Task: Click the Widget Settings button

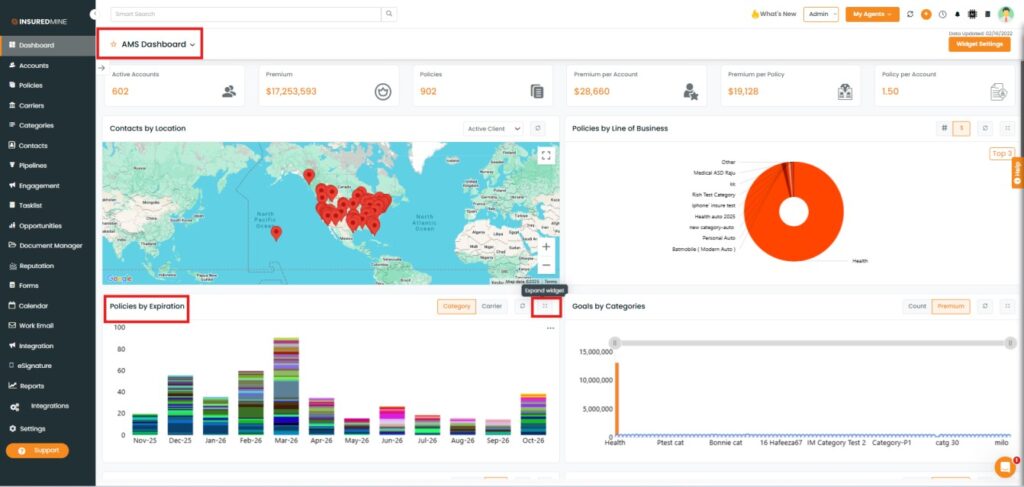Action: [x=979, y=44]
